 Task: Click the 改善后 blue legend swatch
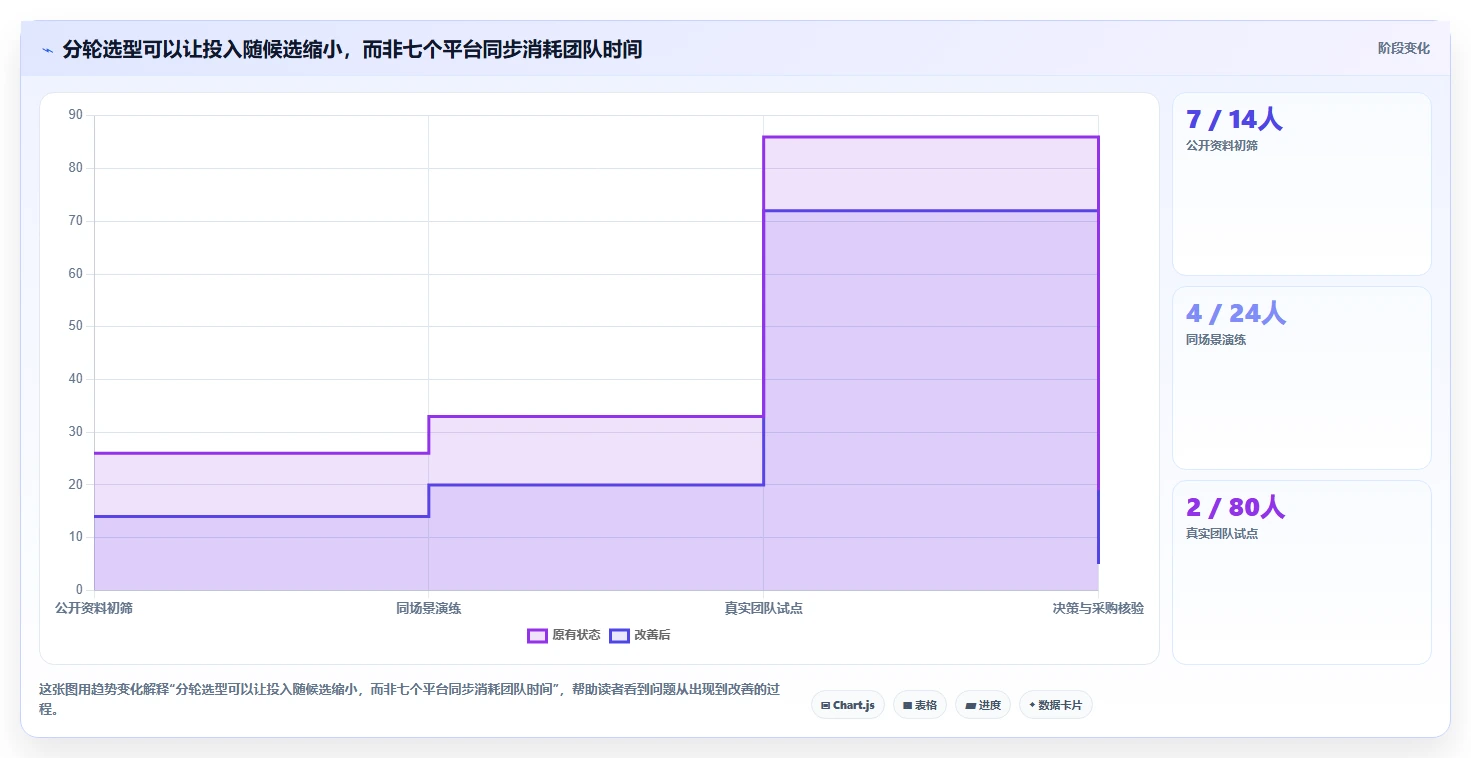(x=619, y=636)
